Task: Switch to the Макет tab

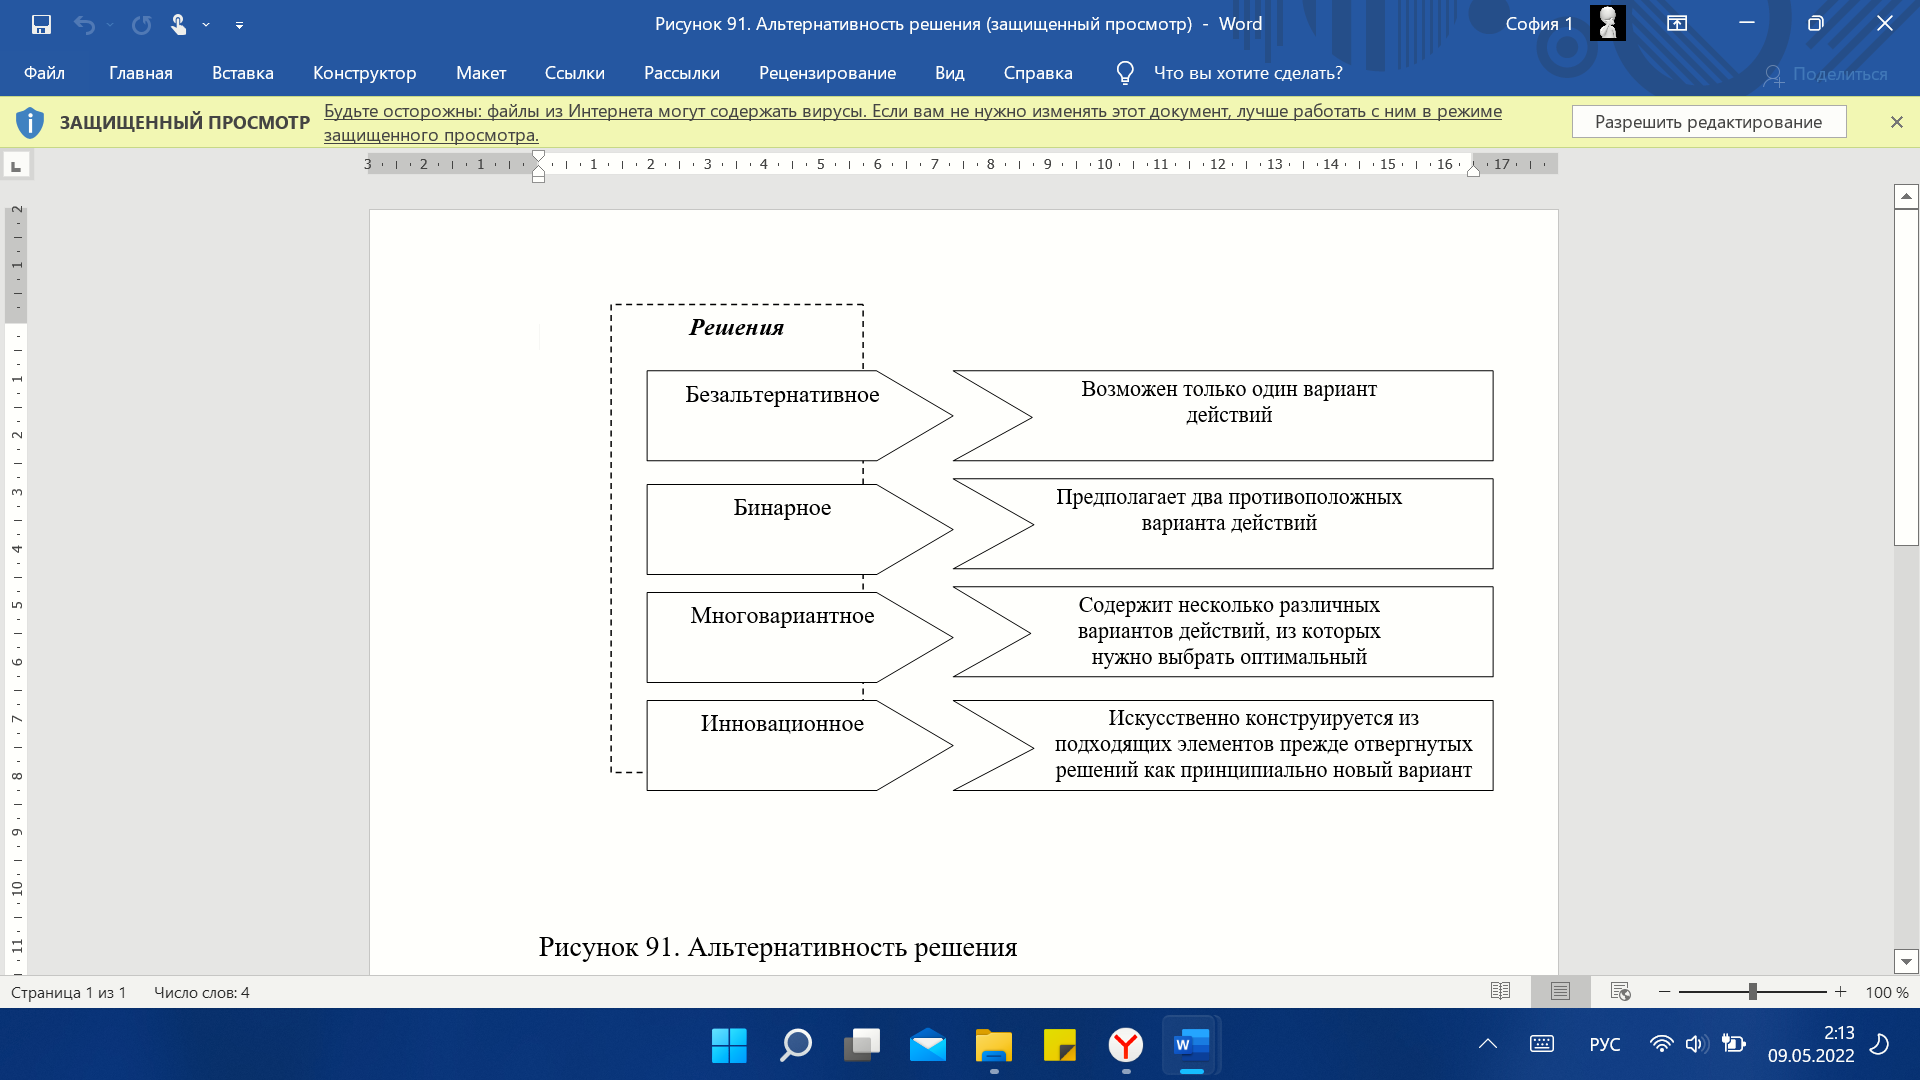Action: [x=481, y=73]
